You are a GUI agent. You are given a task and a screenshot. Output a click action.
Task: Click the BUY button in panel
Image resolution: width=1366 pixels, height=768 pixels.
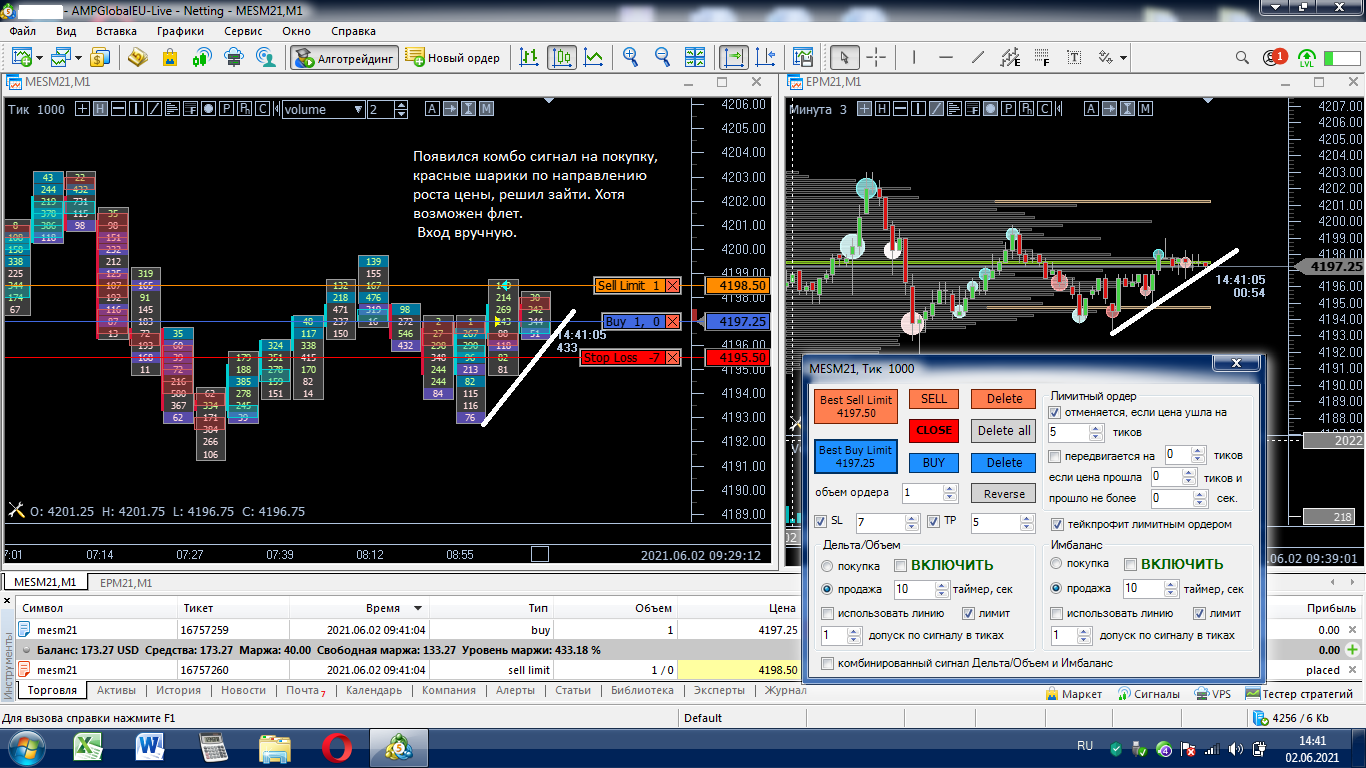point(934,463)
